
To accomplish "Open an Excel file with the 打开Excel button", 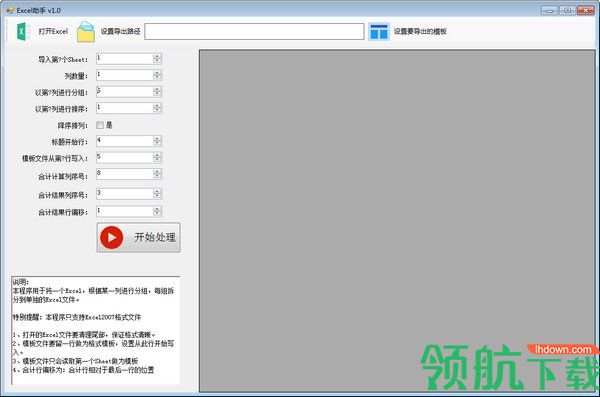I will coord(42,31).
